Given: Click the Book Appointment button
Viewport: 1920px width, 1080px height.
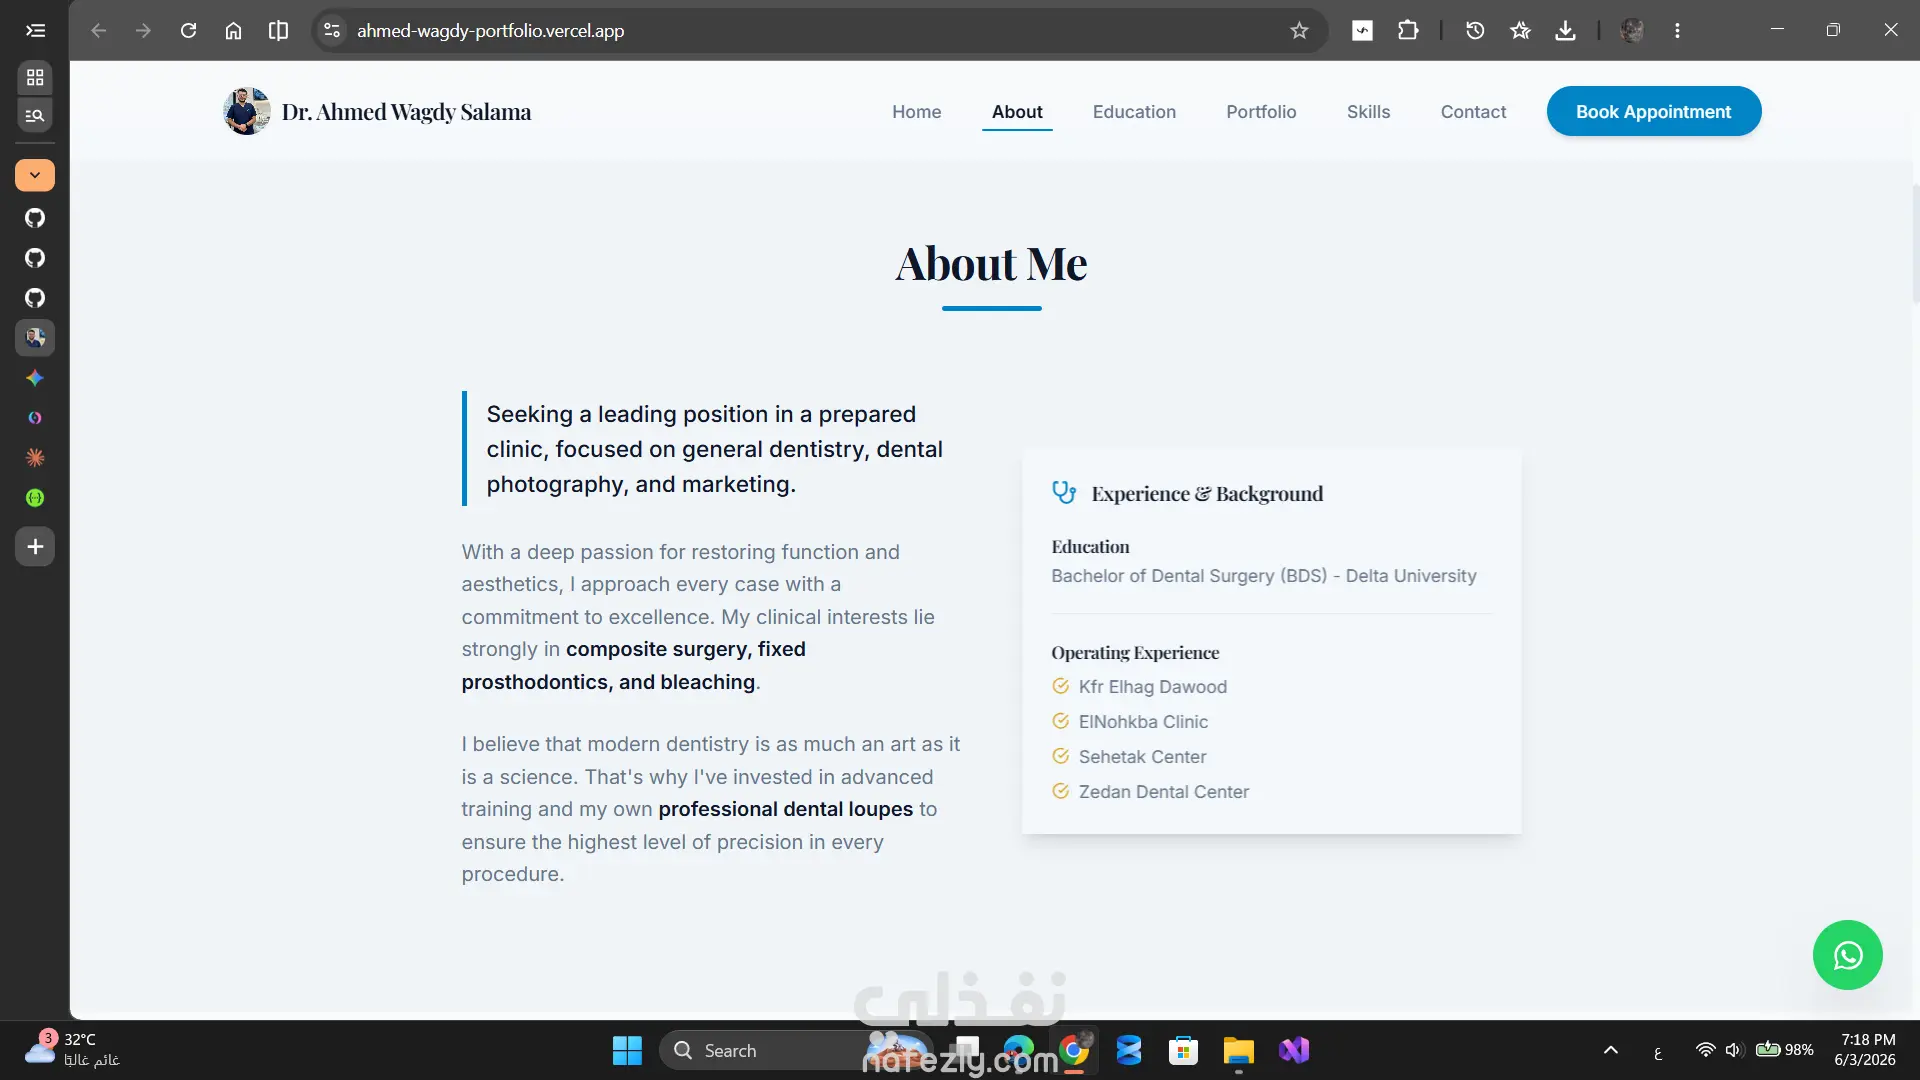Looking at the screenshot, I should coord(1654,111).
